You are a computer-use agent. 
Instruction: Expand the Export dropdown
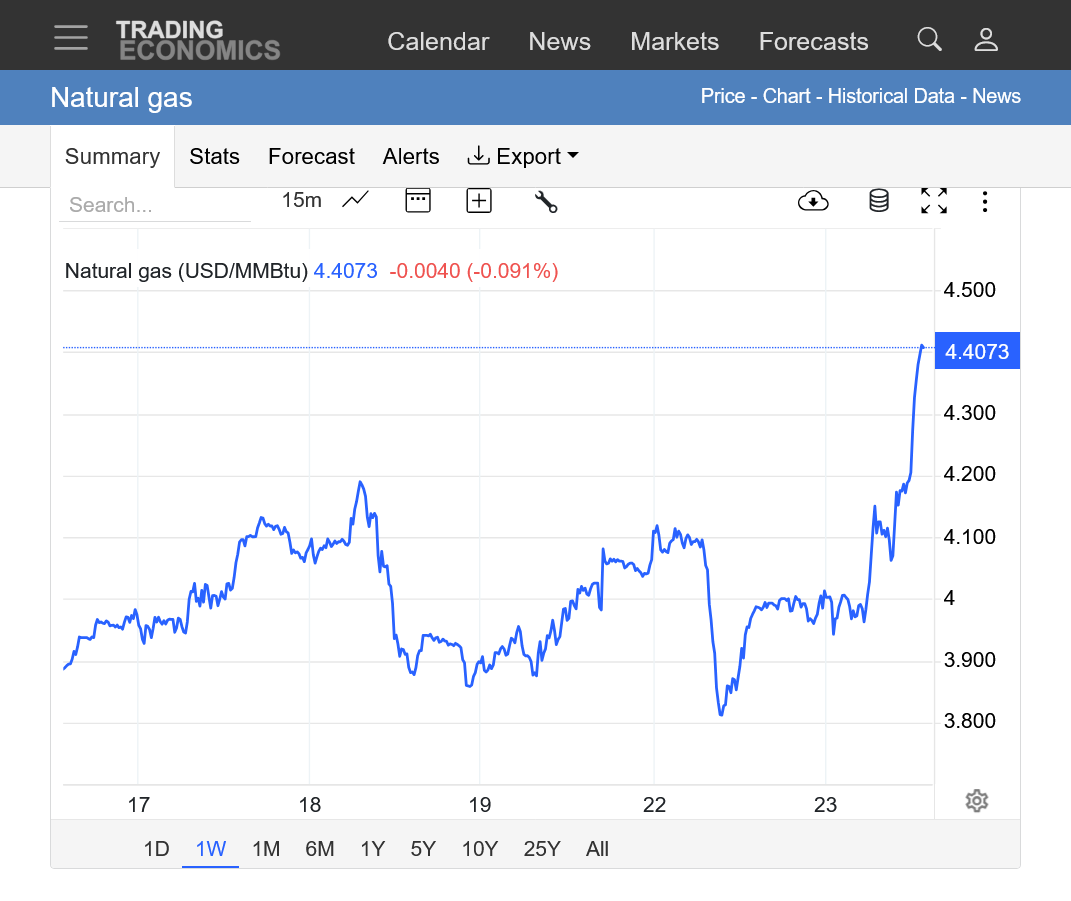pyautogui.click(x=523, y=156)
